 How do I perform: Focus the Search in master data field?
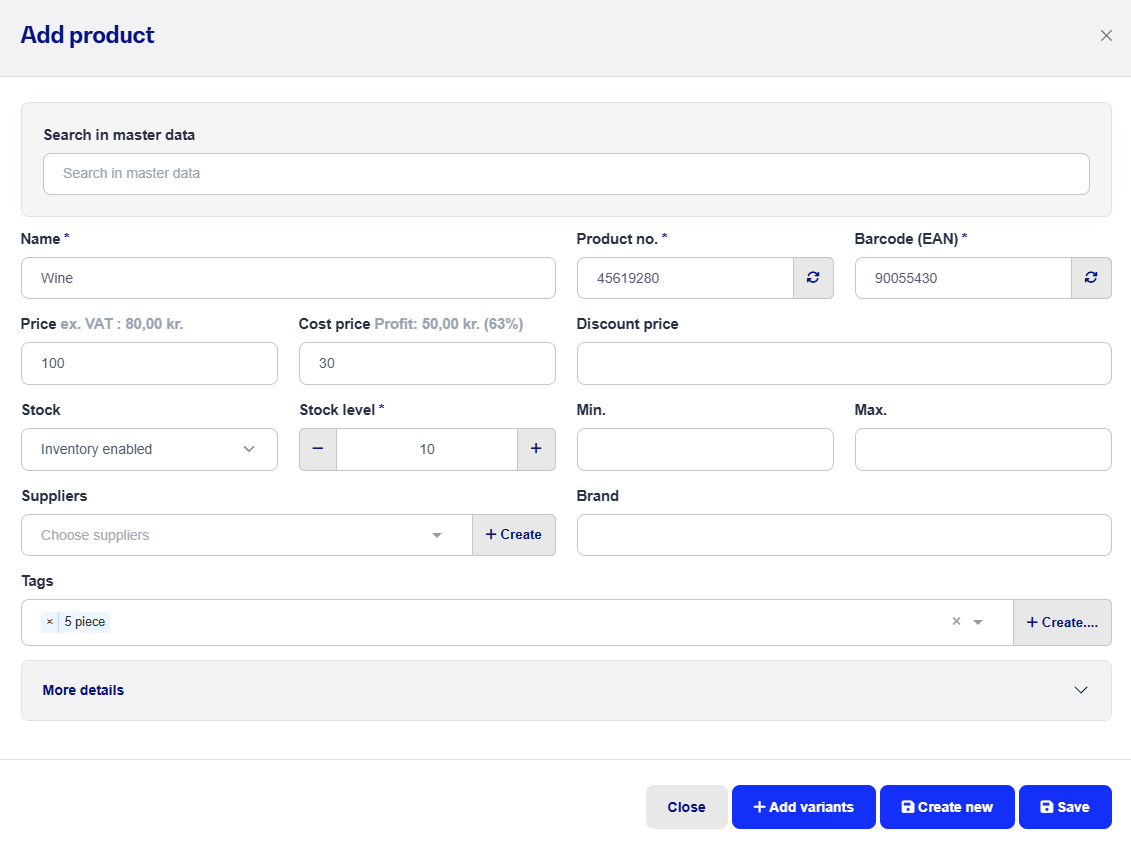[x=566, y=174]
